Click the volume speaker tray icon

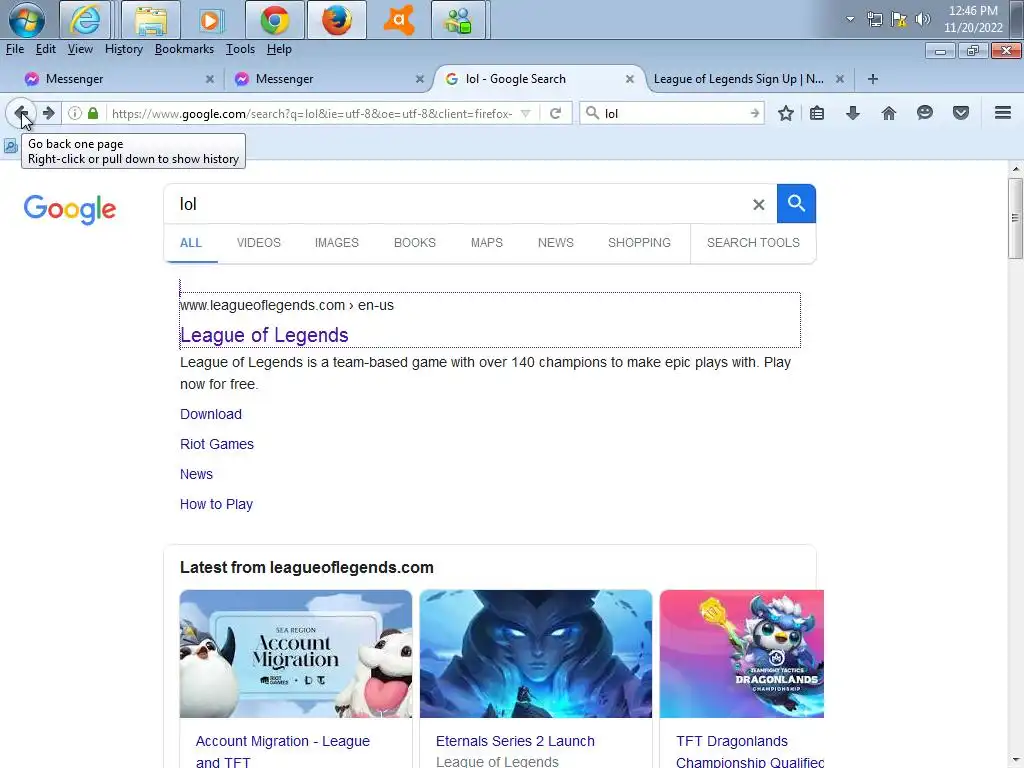(x=922, y=20)
